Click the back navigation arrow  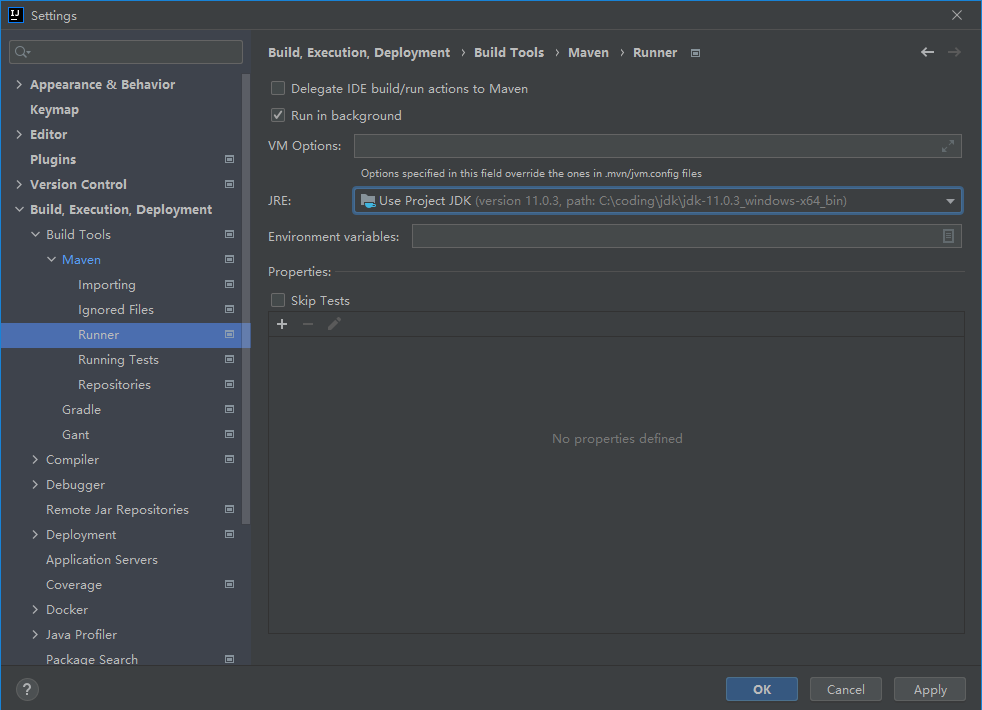pyautogui.click(x=927, y=52)
